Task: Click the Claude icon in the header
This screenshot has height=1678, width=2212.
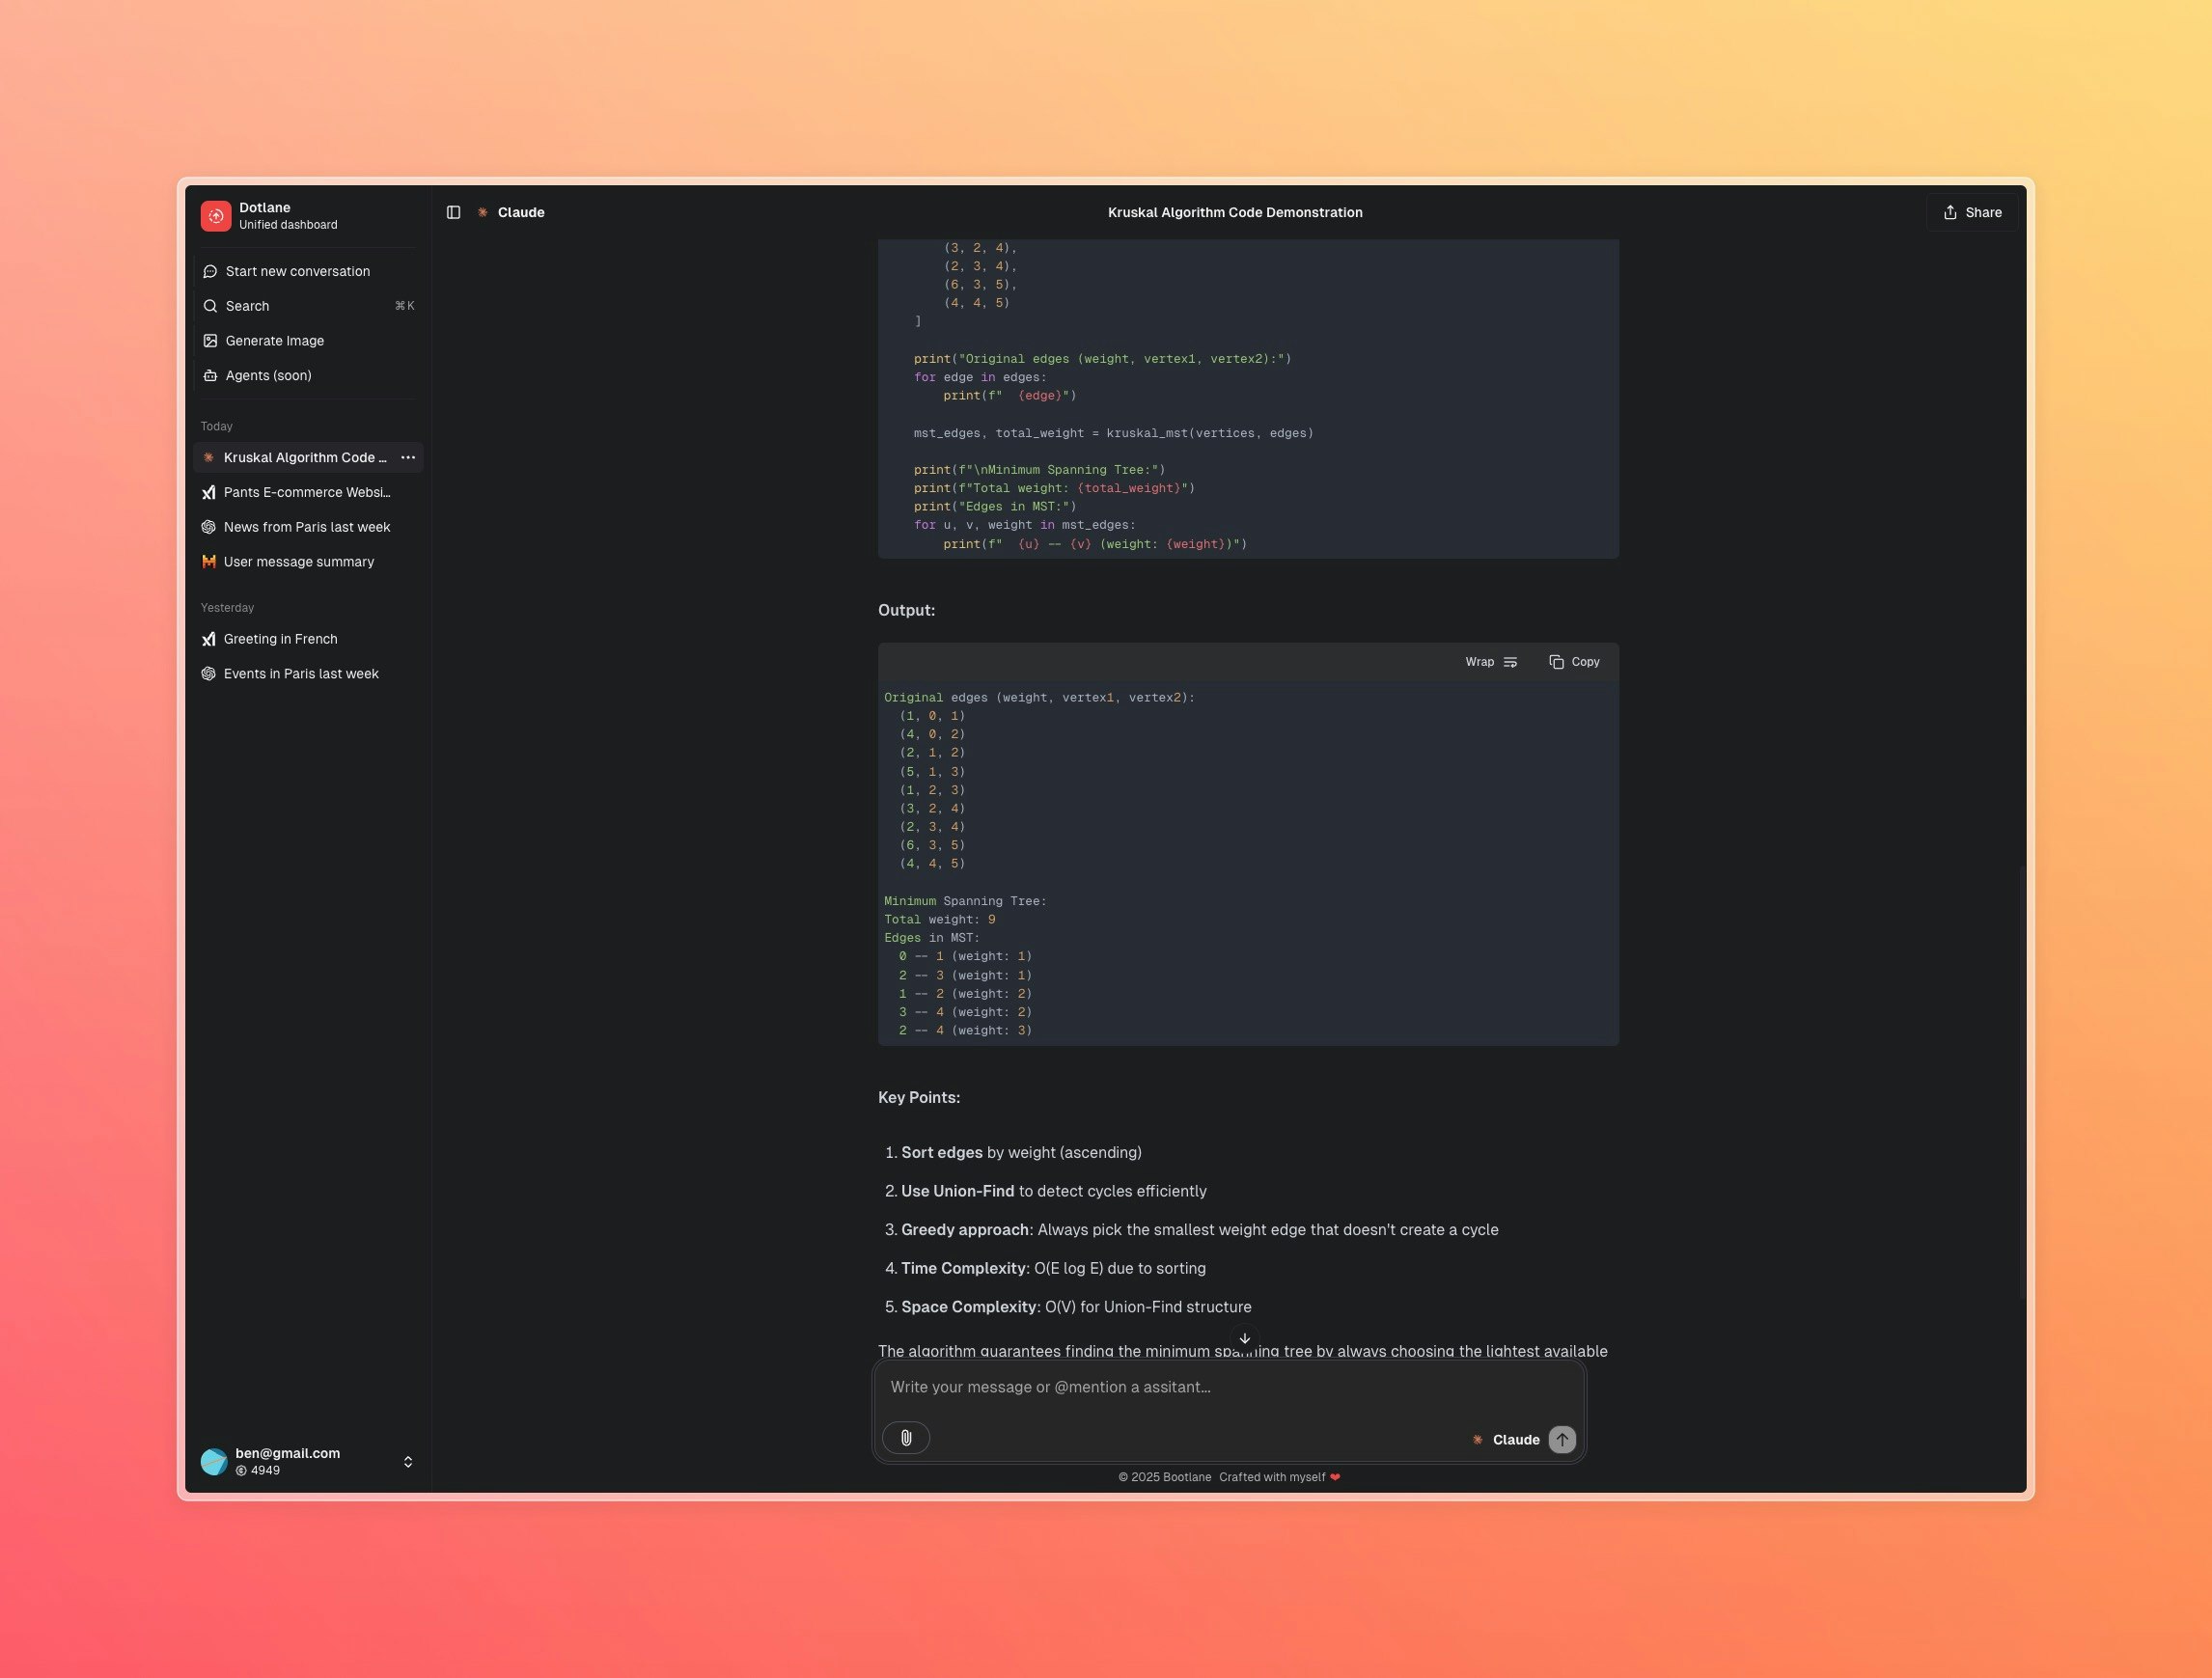Action: point(483,212)
